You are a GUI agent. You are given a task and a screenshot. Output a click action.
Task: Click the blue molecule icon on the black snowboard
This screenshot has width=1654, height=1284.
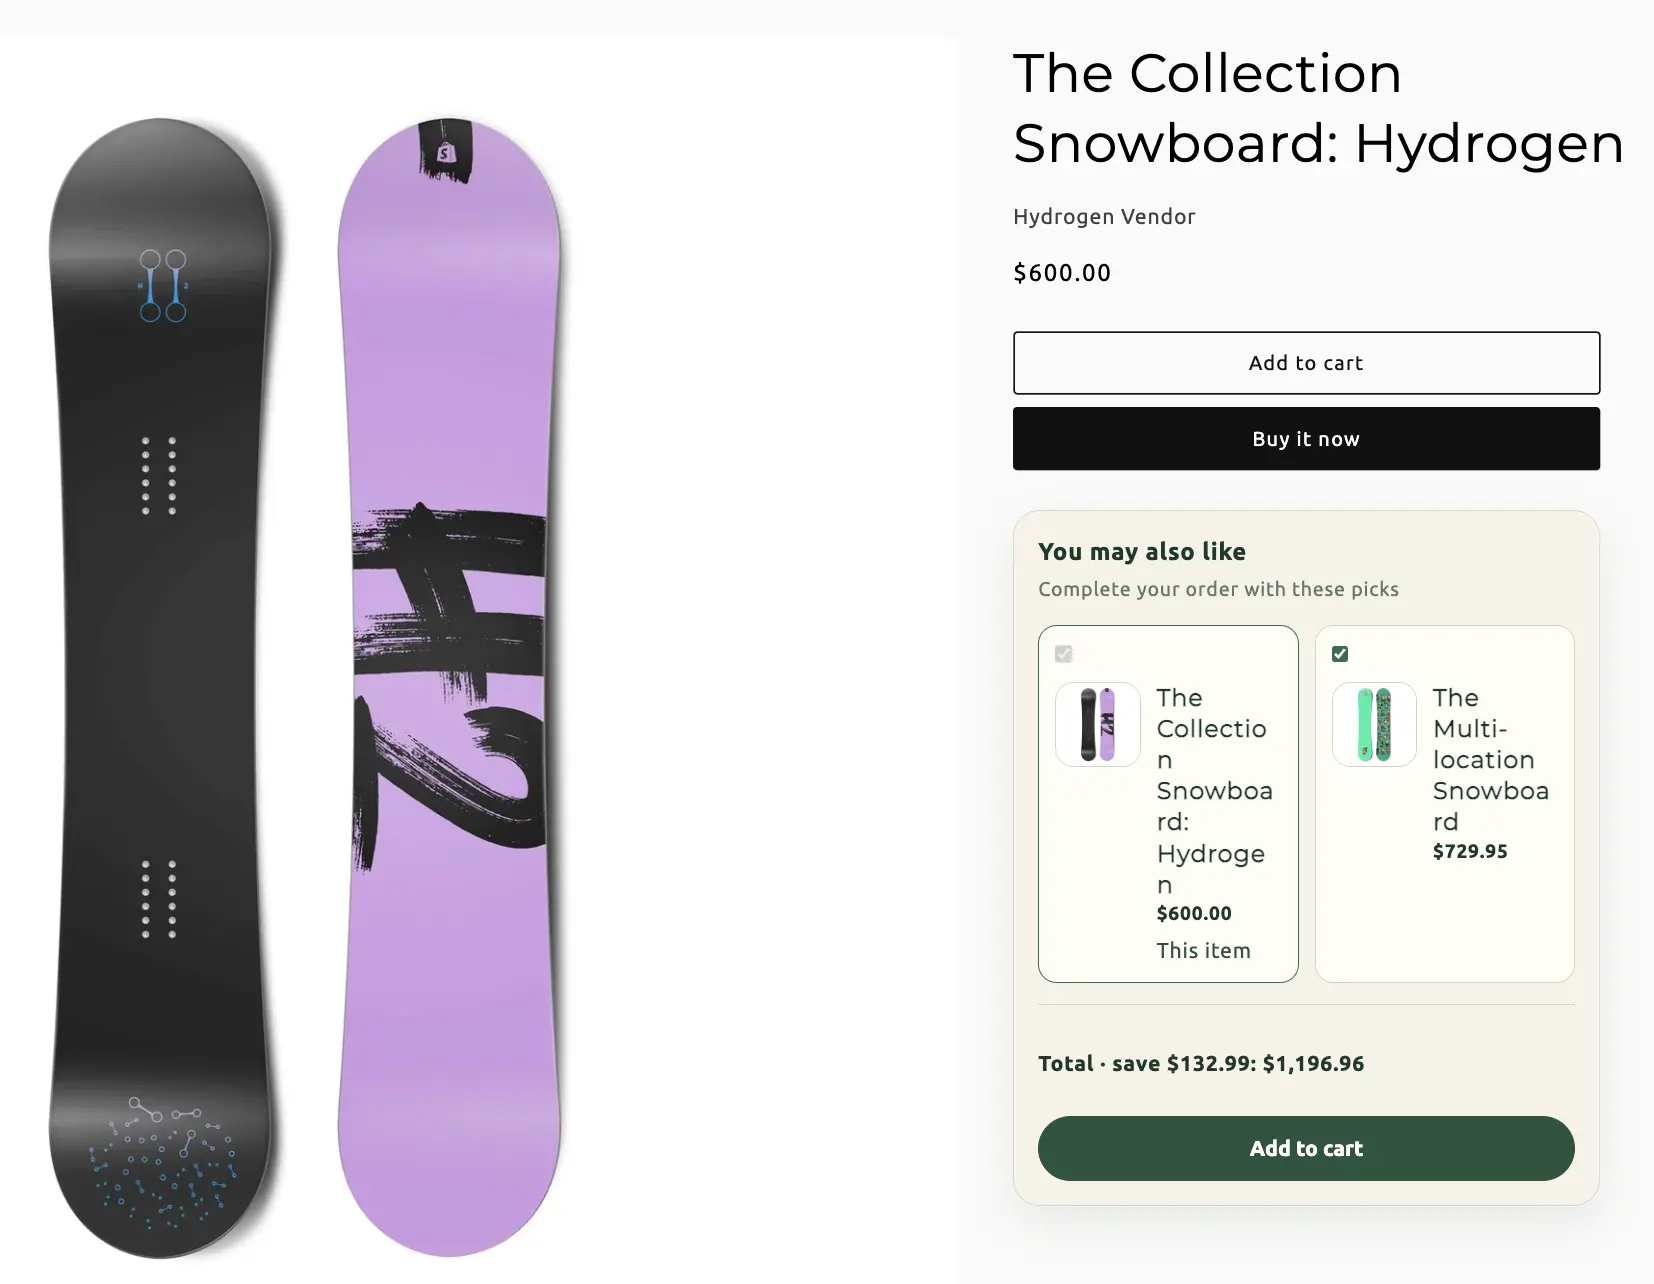163,286
